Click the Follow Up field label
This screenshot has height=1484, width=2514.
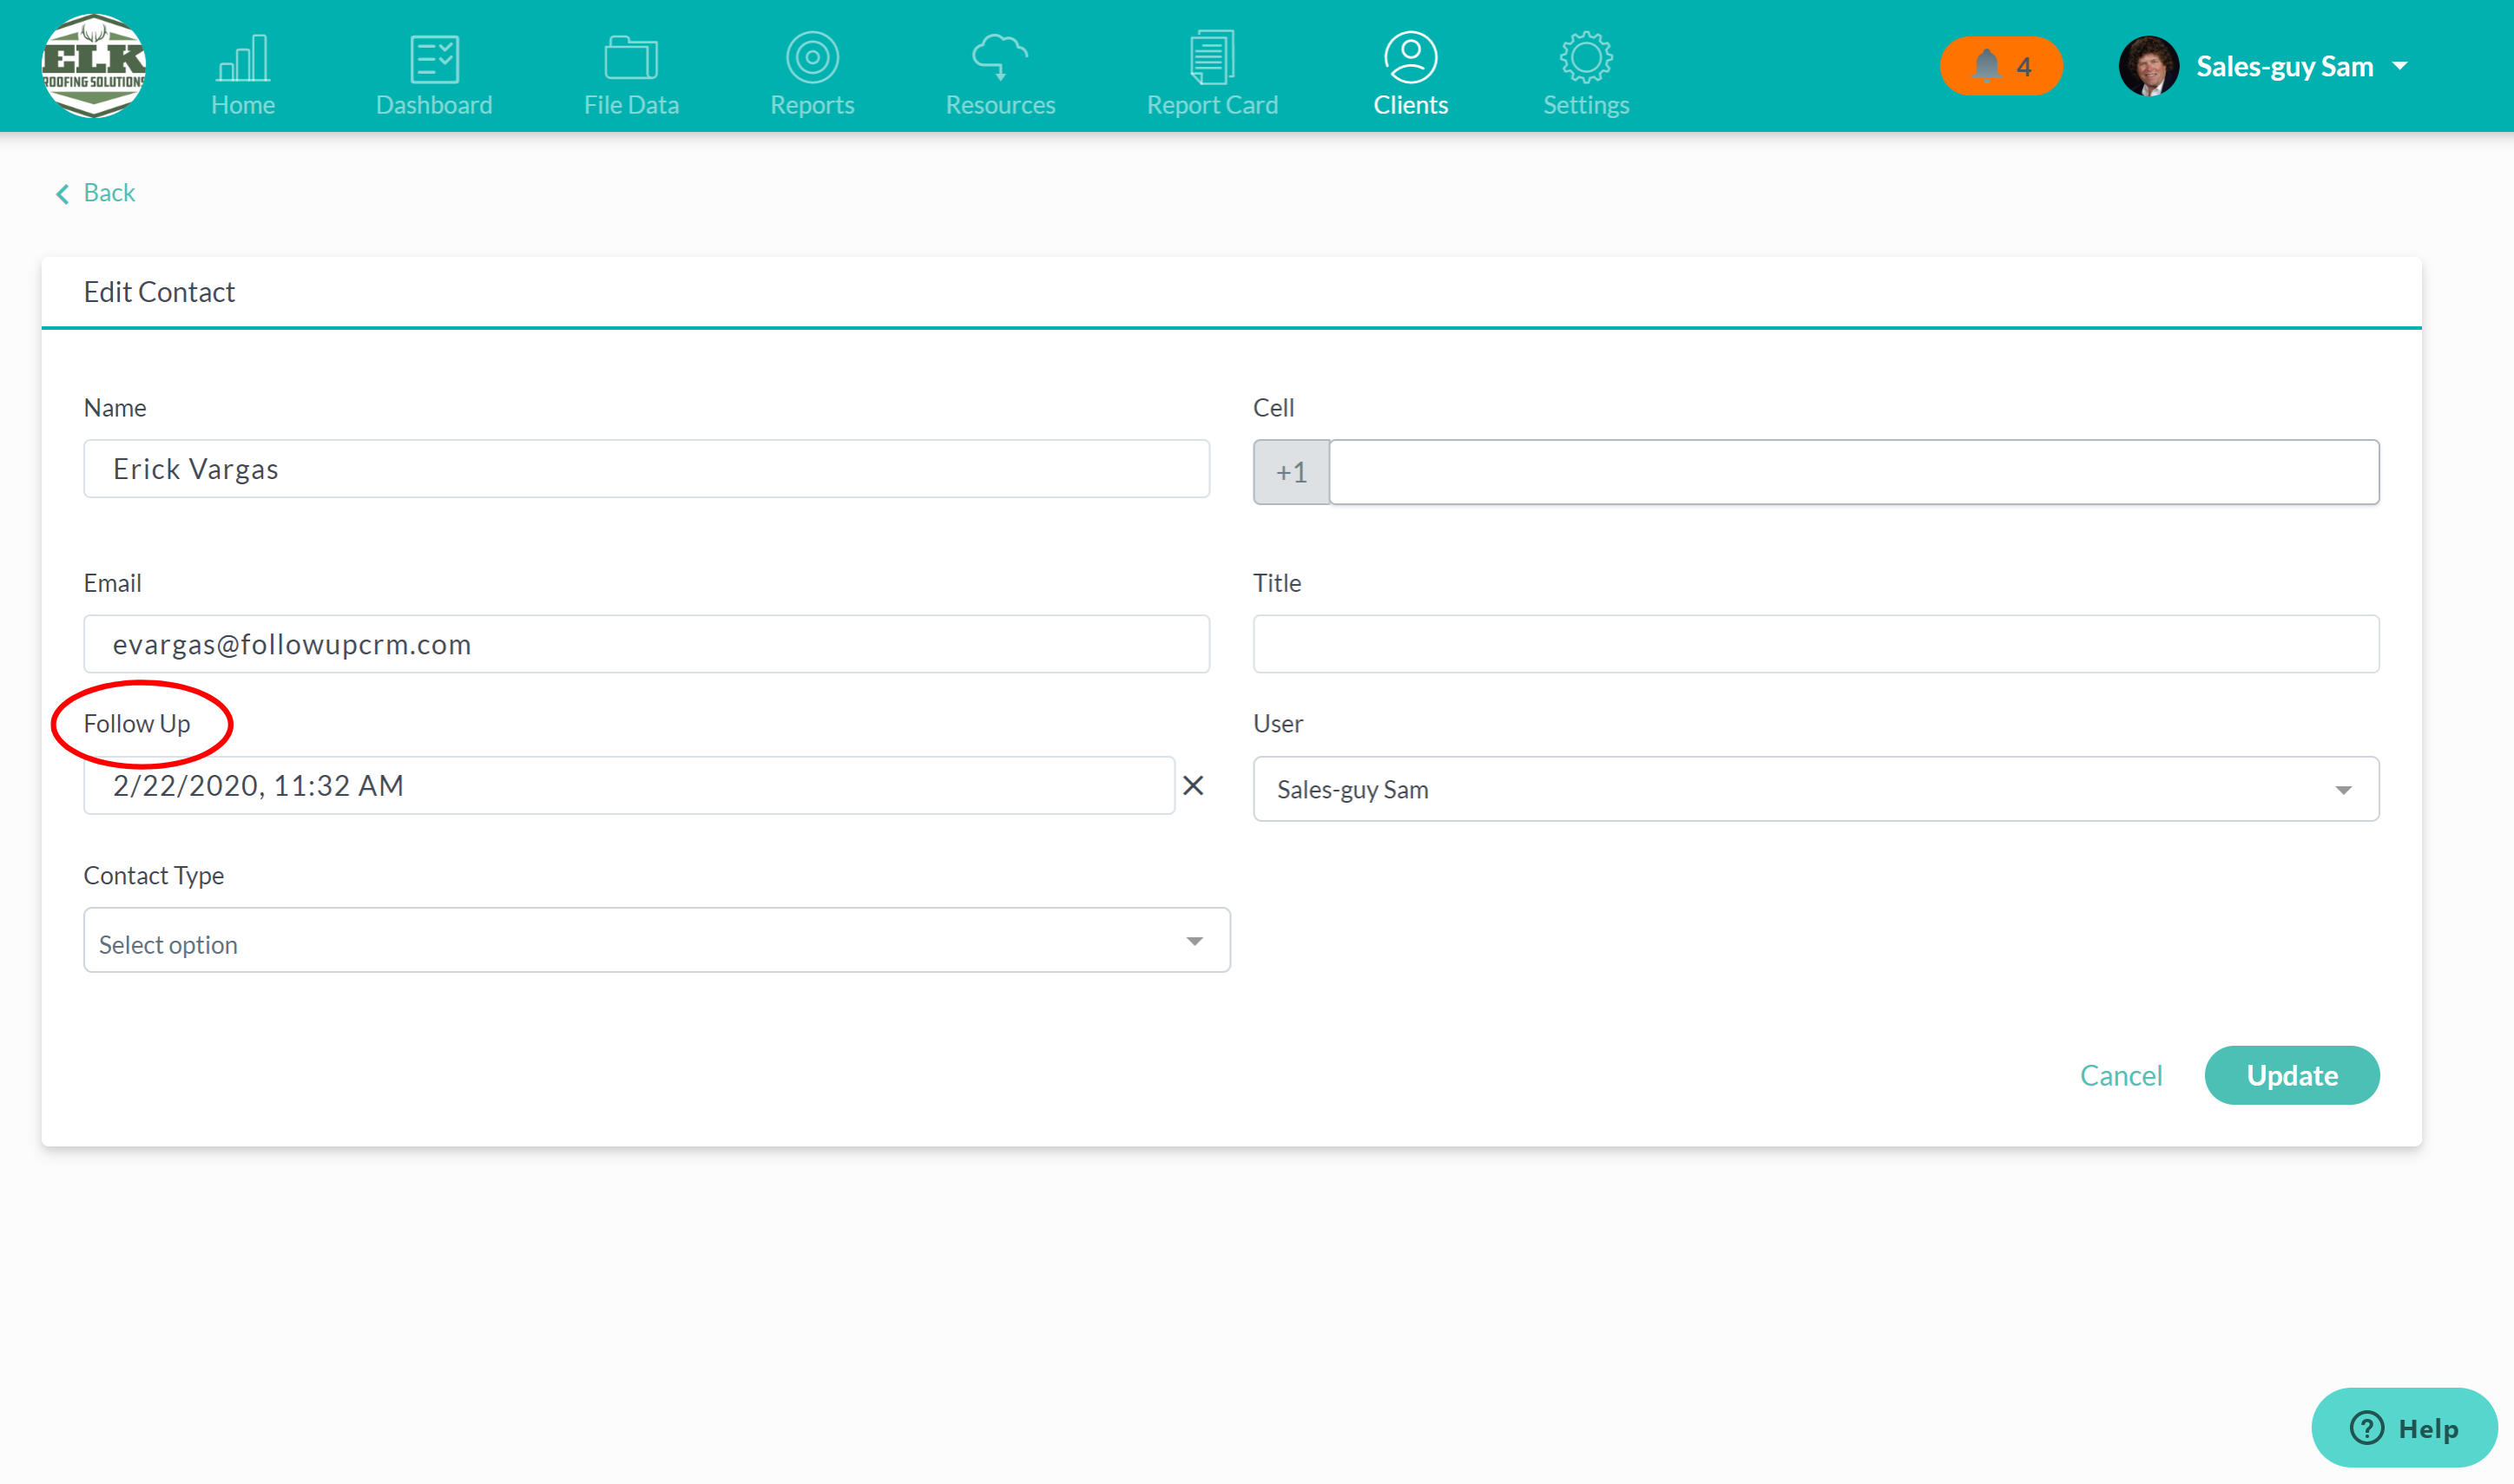[137, 724]
